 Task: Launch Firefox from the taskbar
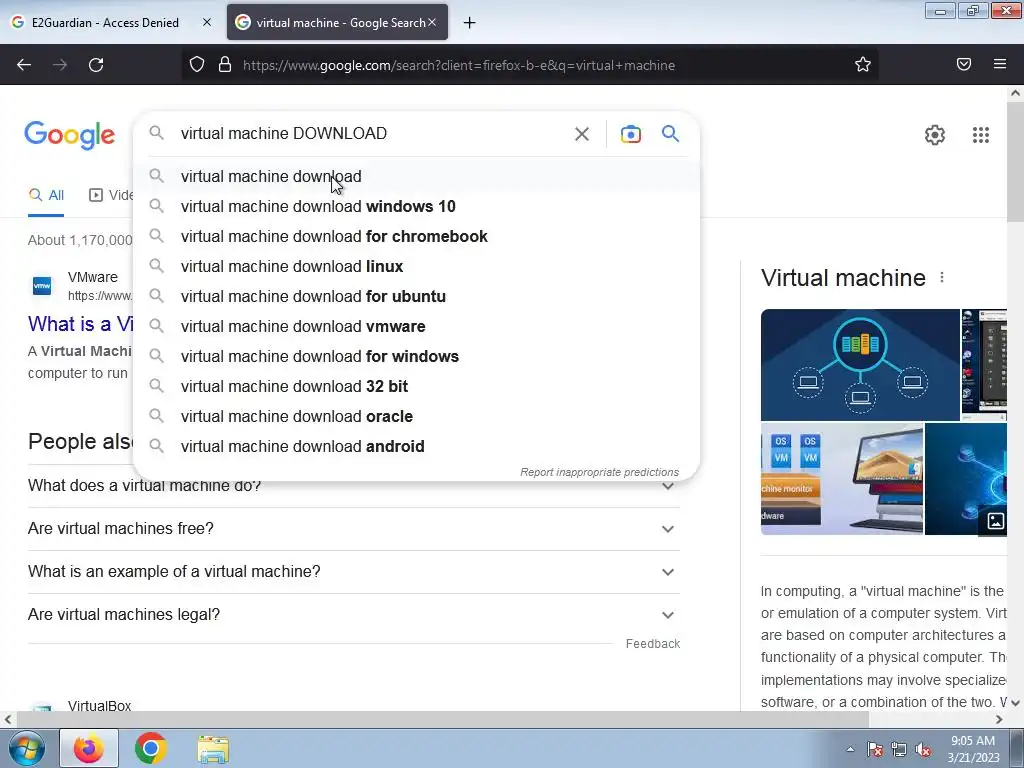tap(89, 748)
